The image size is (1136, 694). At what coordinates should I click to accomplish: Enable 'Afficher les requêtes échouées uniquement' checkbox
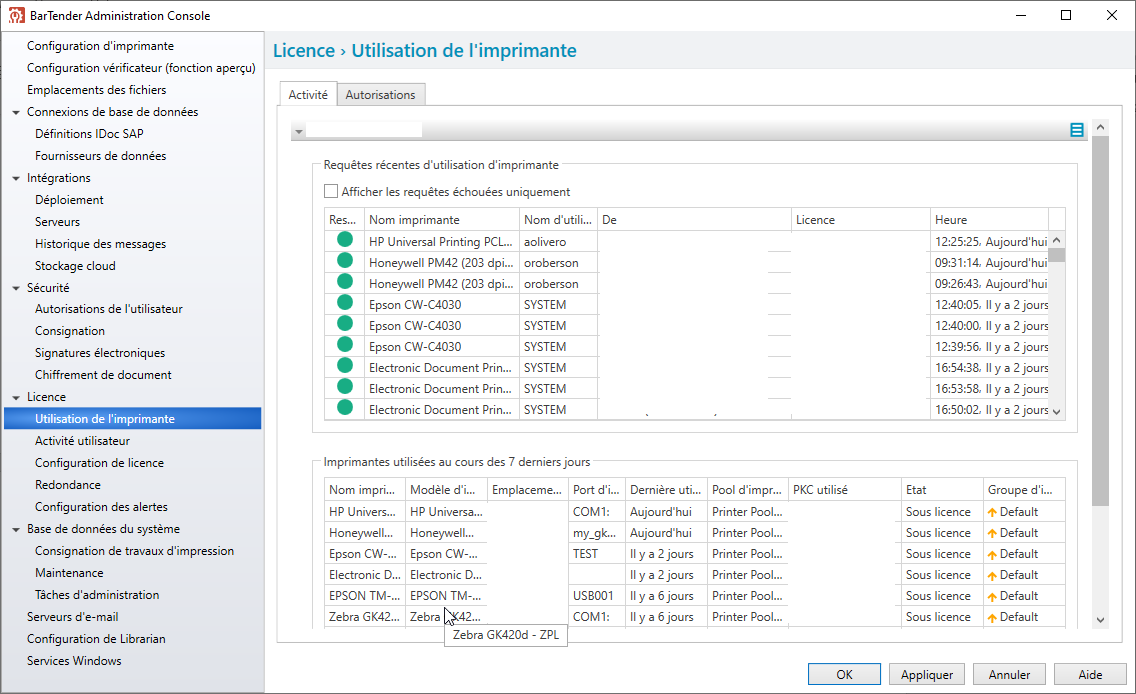331,191
